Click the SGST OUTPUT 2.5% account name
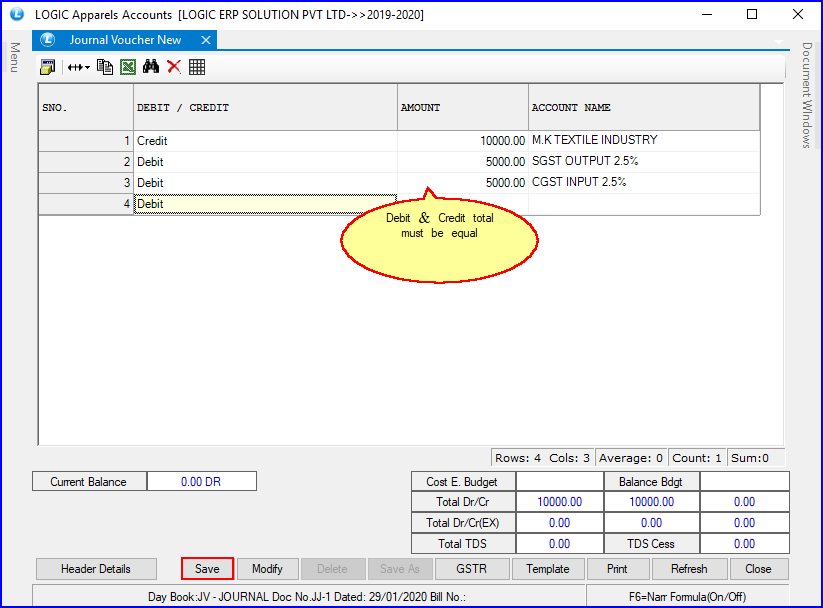This screenshot has height=608, width=823. tap(644, 162)
